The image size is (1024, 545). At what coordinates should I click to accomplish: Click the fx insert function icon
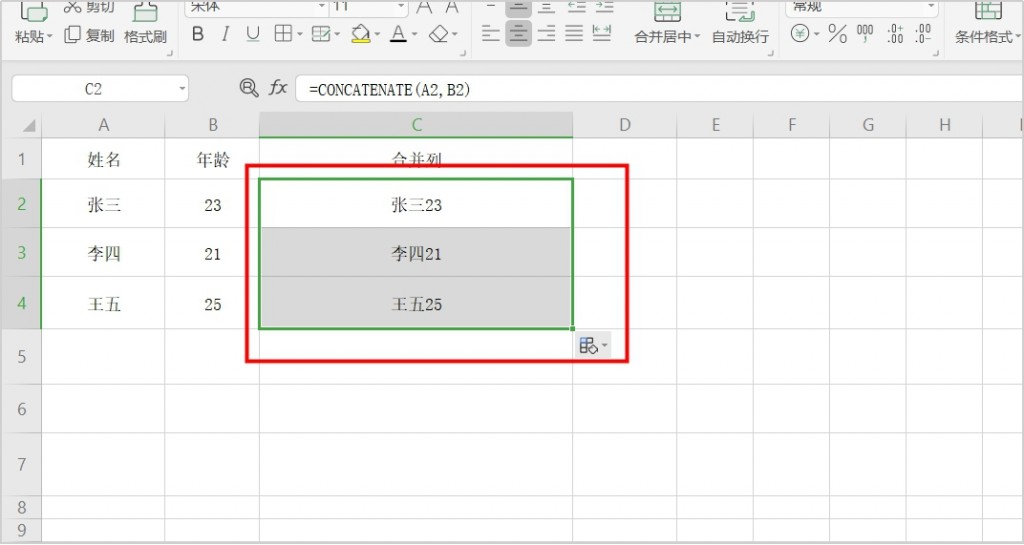pos(278,88)
